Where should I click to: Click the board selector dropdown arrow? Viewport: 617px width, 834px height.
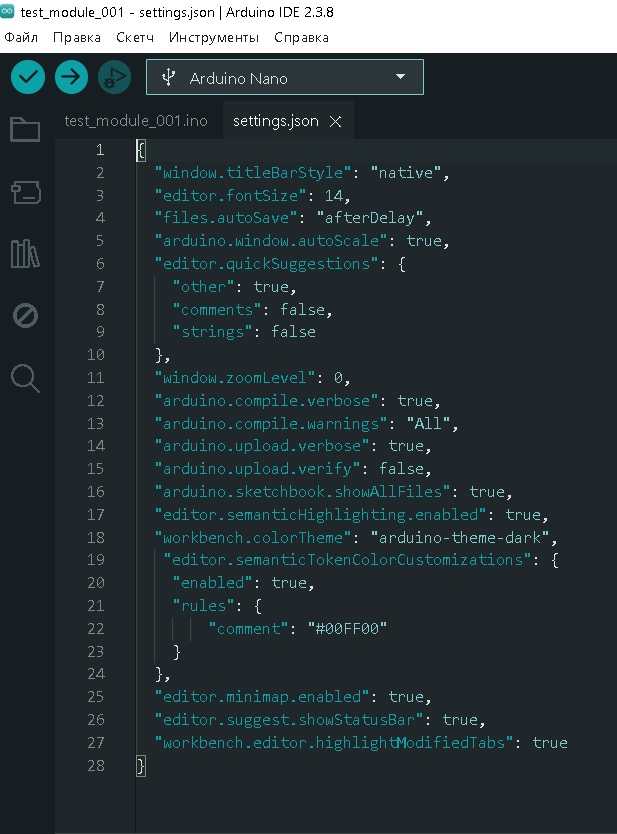coord(401,77)
